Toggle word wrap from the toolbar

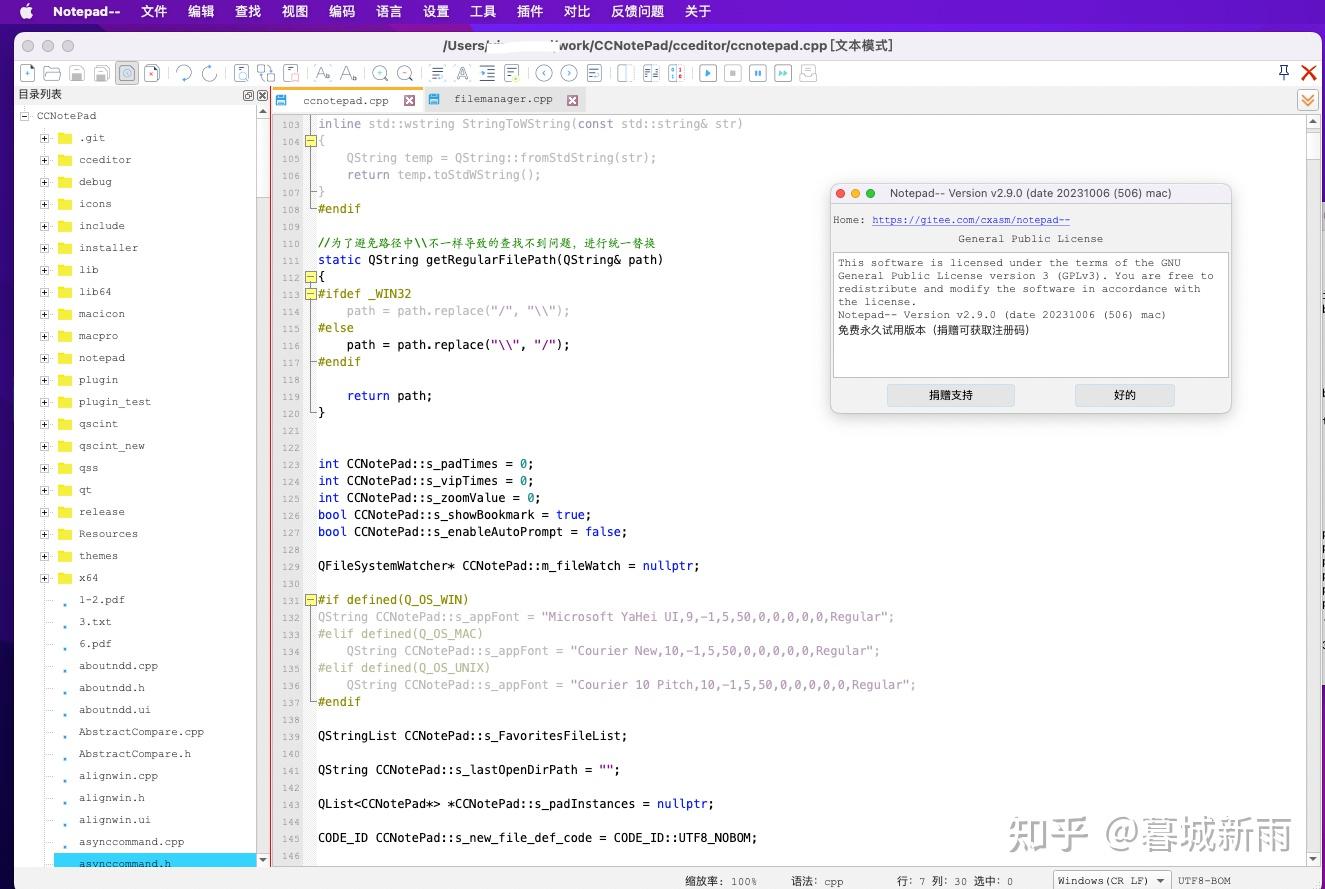tap(437, 73)
